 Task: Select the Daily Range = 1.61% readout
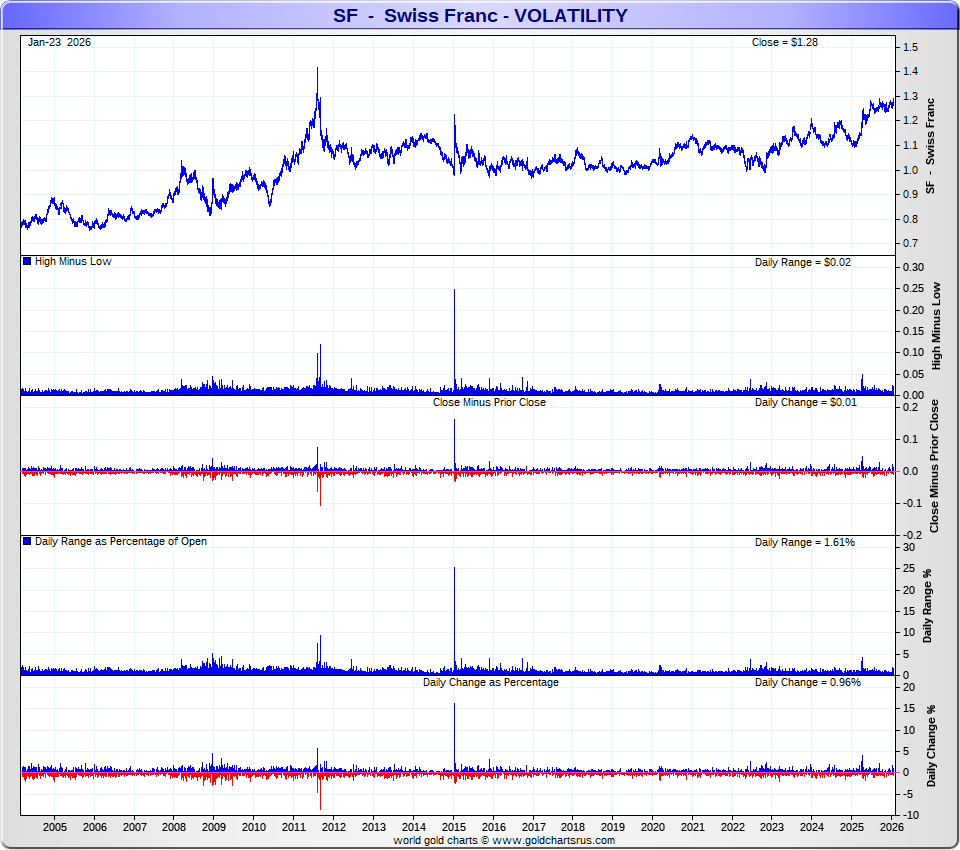point(804,542)
